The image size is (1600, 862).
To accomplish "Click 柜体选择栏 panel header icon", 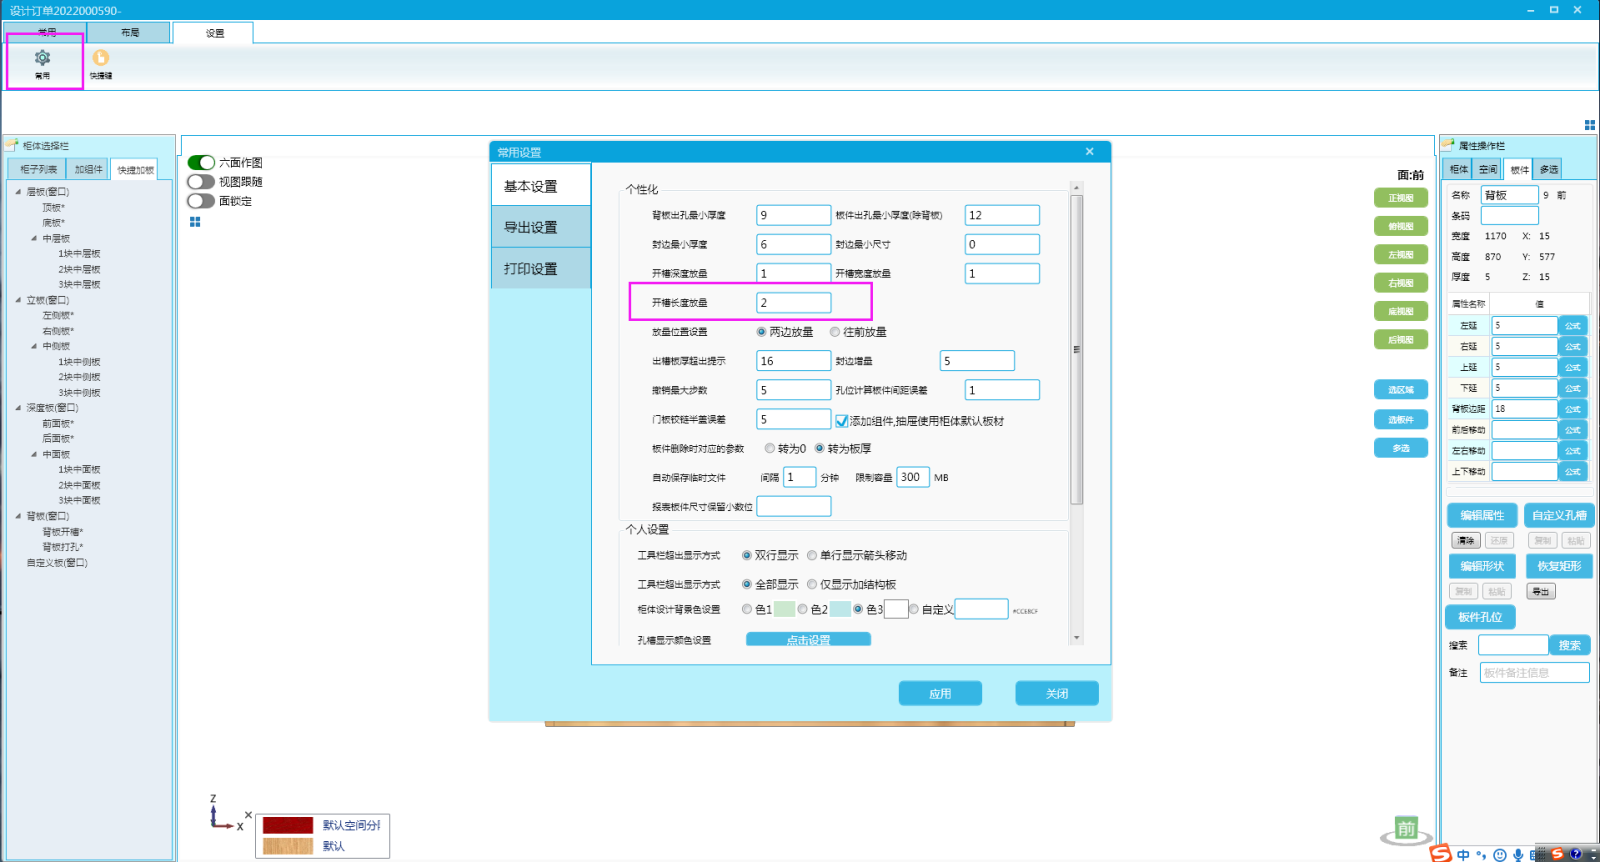I will coord(12,145).
